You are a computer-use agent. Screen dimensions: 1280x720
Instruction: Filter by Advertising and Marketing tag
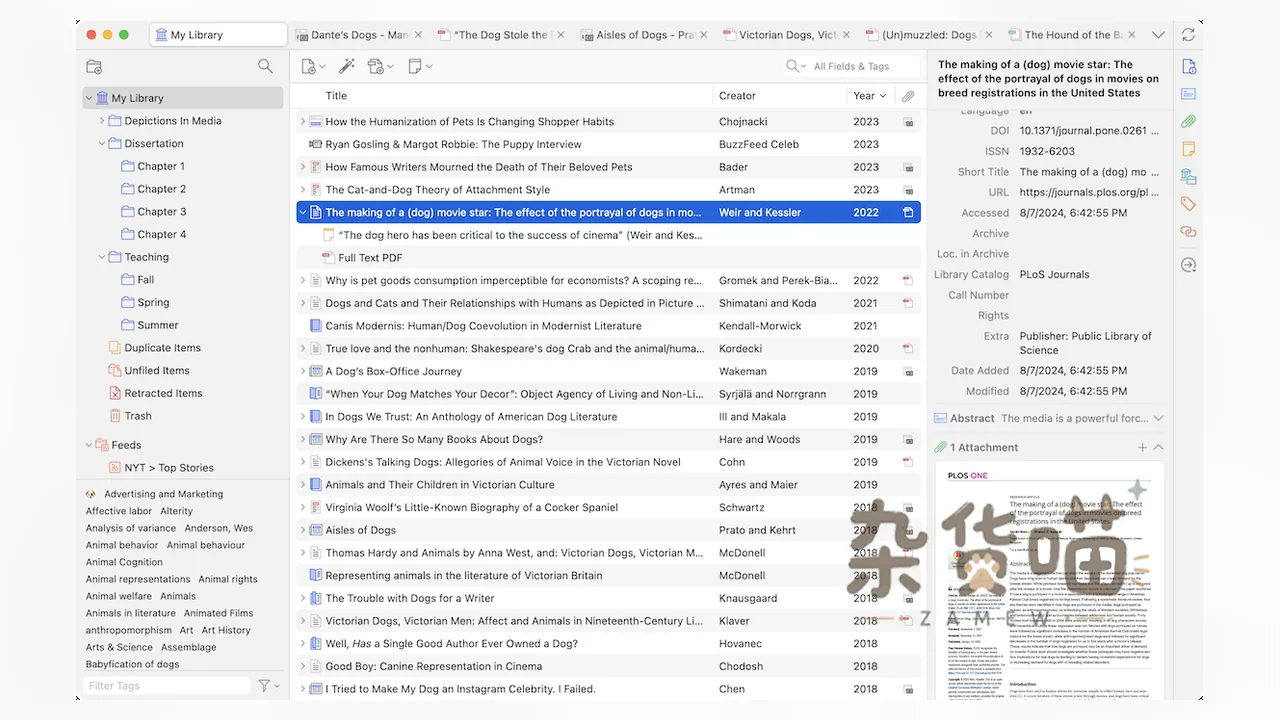(163, 494)
